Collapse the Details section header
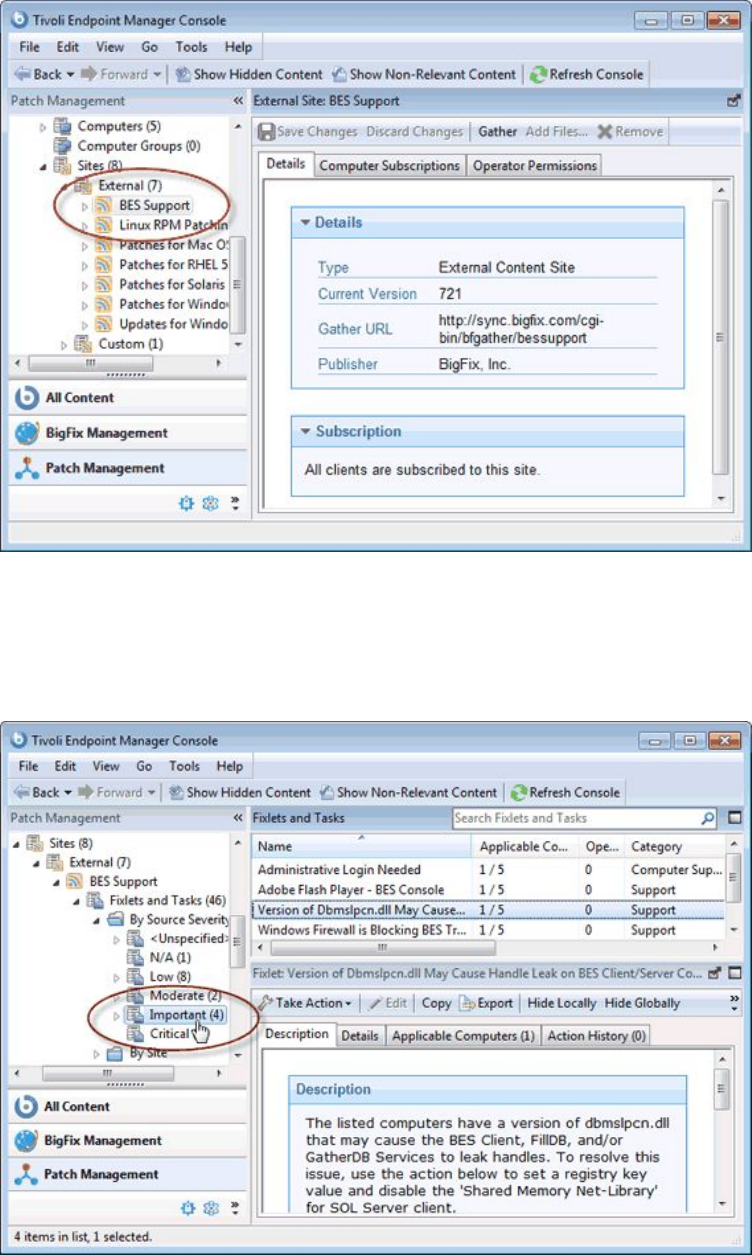 pyautogui.click(x=488, y=223)
